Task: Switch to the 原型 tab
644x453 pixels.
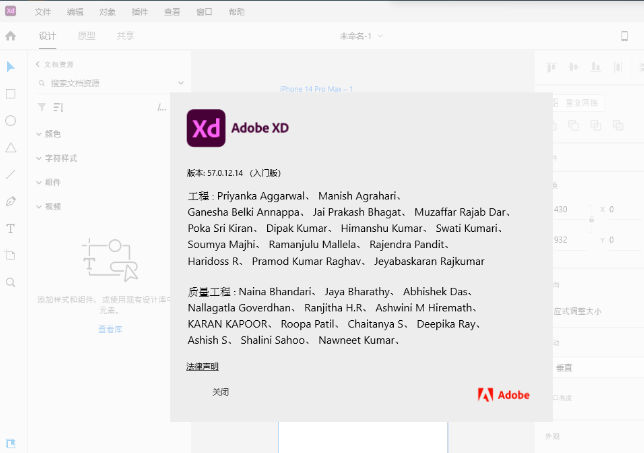Action: point(87,36)
